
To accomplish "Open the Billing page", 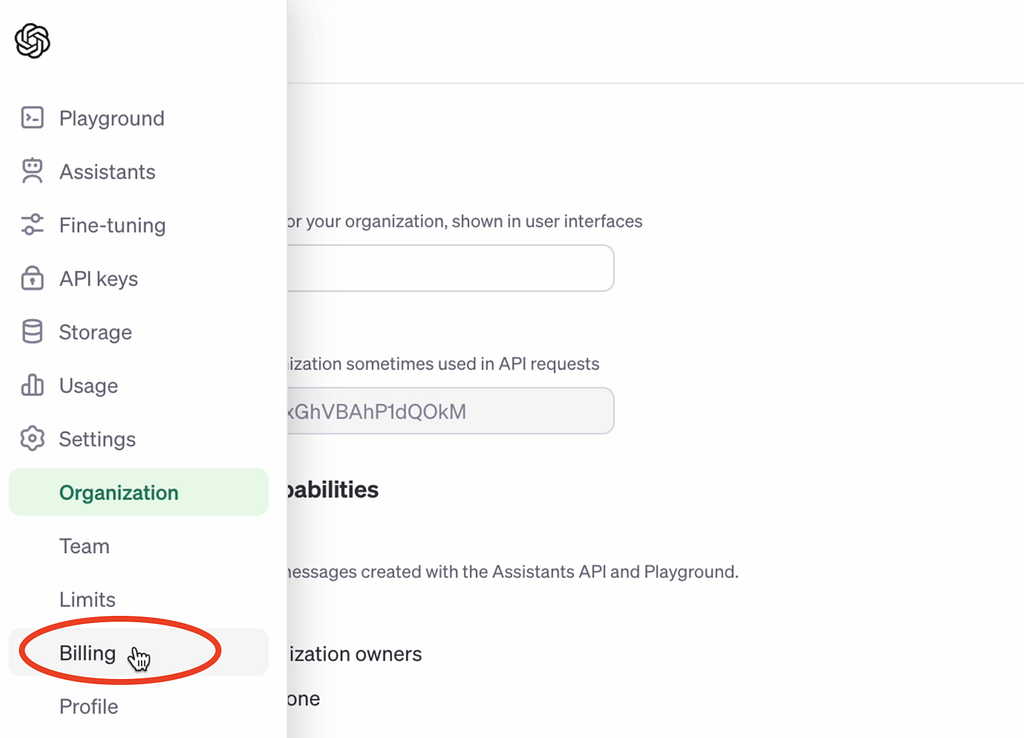I will pyautogui.click(x=86, y=652).
